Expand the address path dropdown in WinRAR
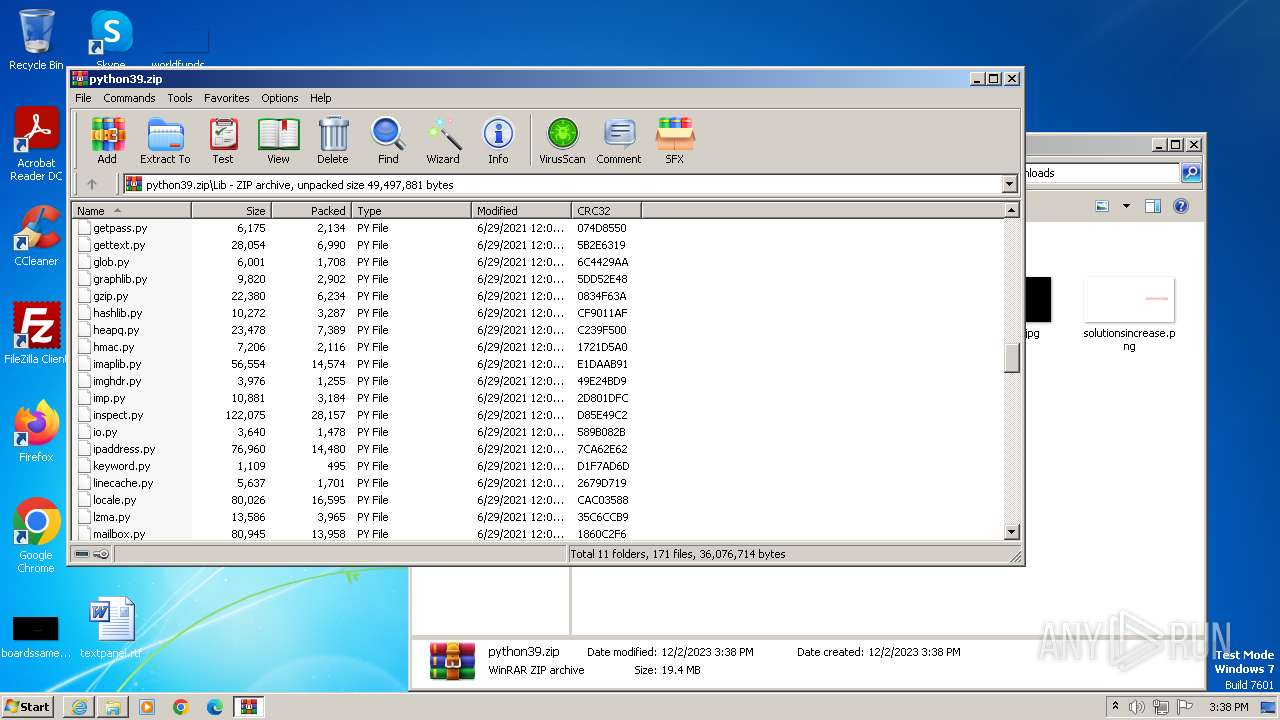This screenshot has width=1280, height=720. 1009,184
